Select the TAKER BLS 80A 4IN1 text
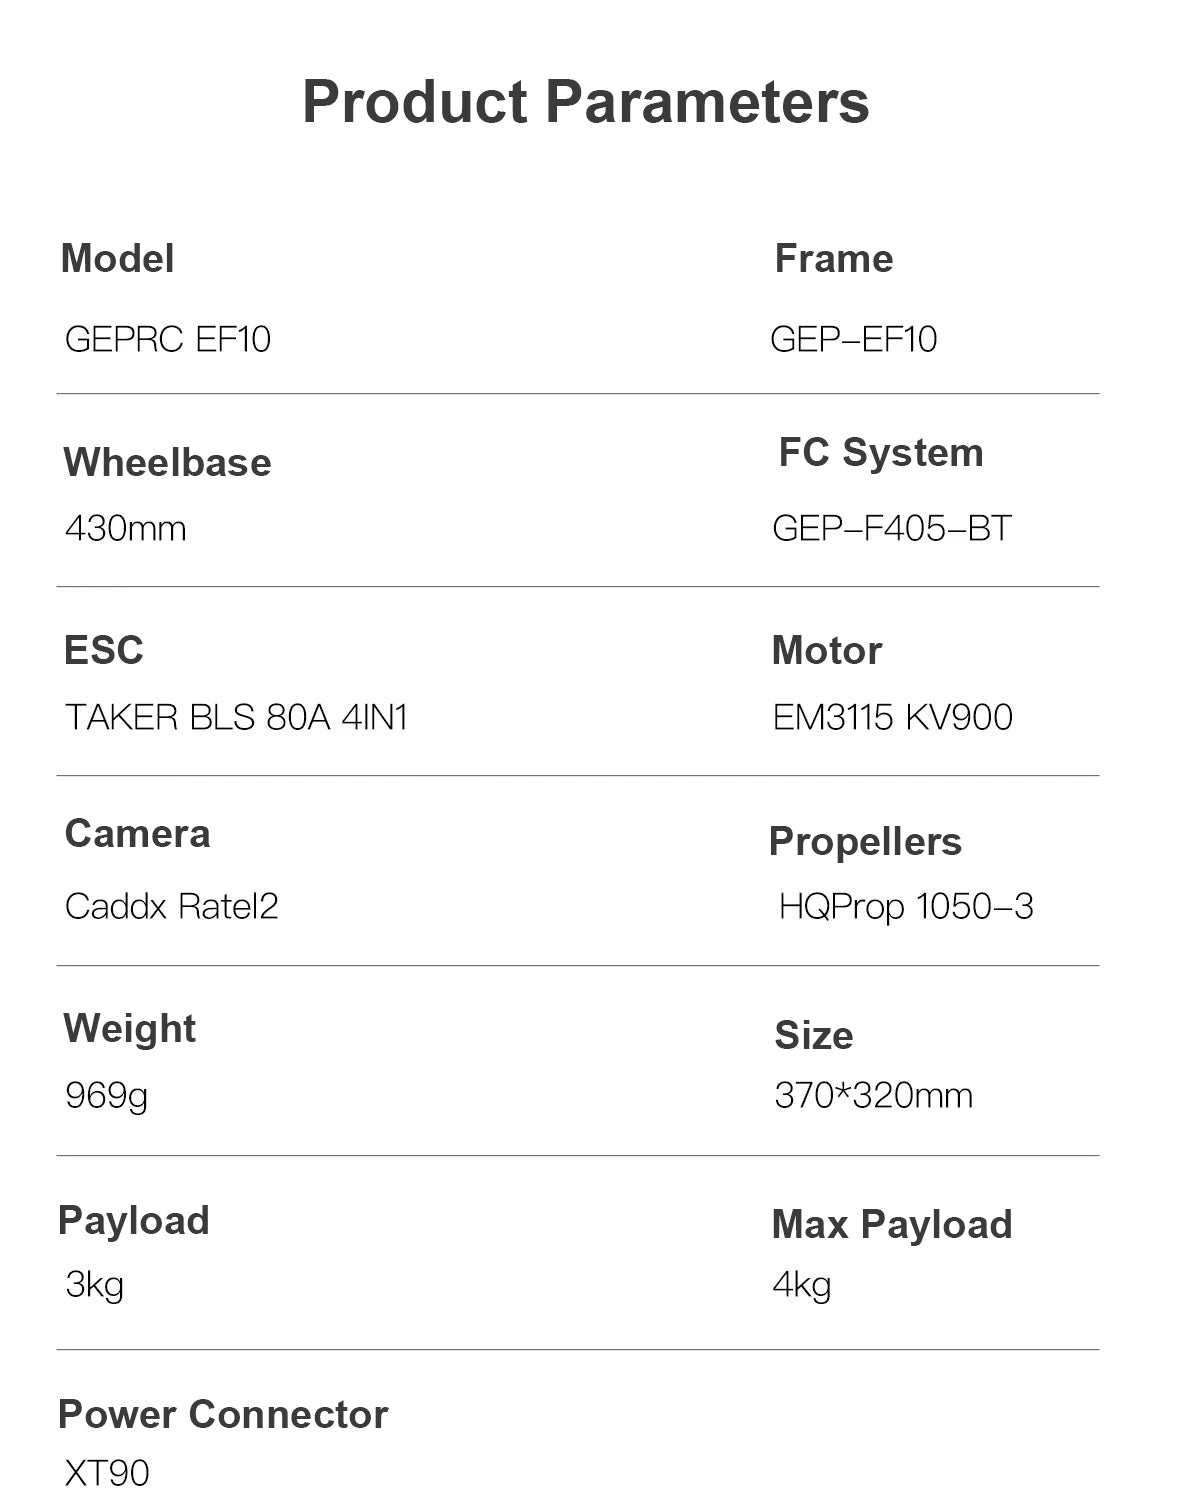Screen dimensions: 1200x1511 tap(236, 718)
